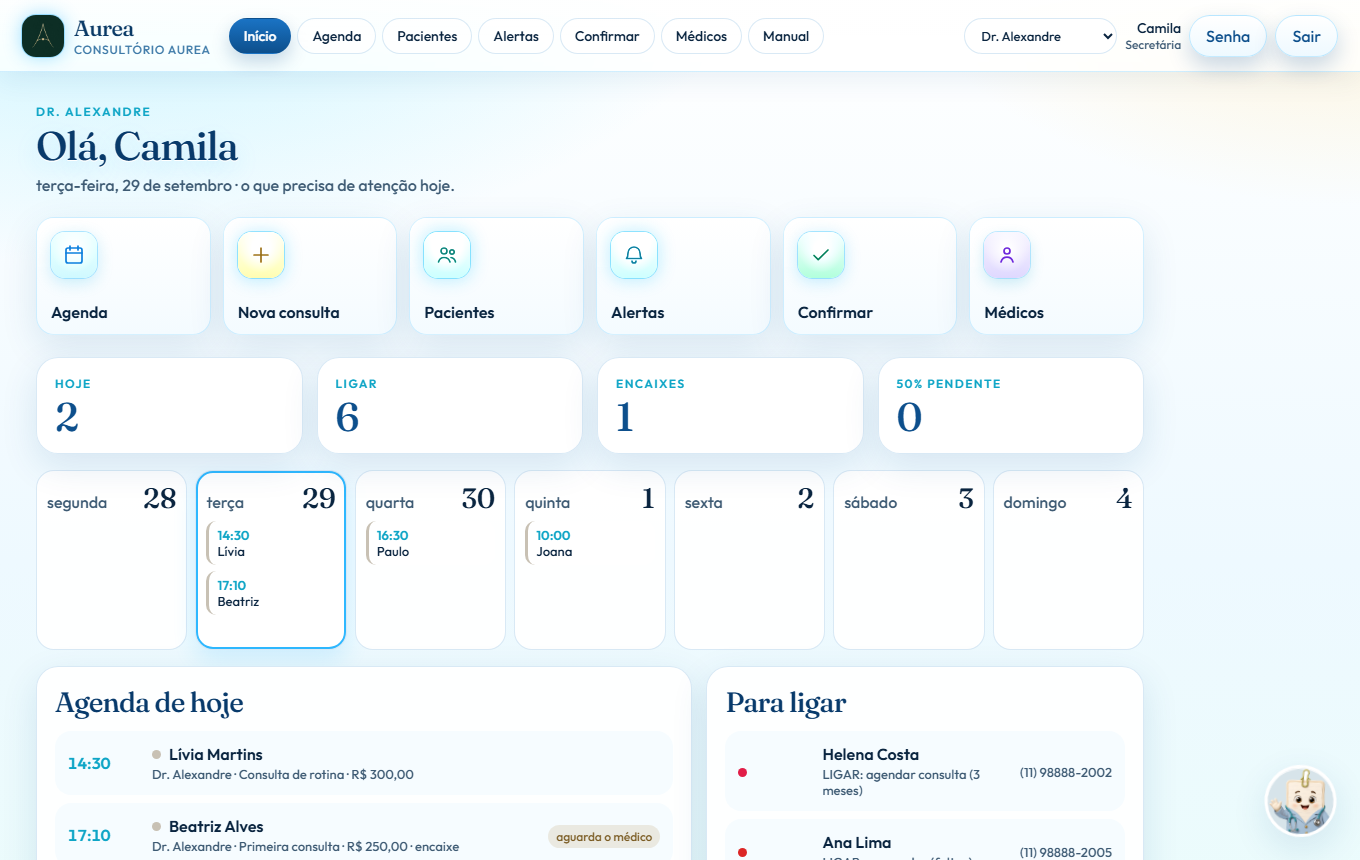
Task: Click the Nova consulta plus icon
Action: click(261, 255)
